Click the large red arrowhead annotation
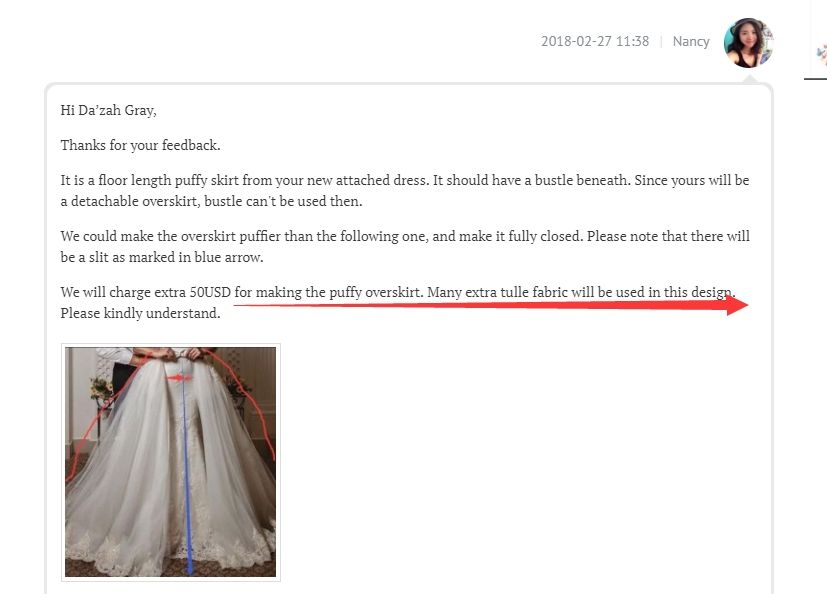This screenshot has height=594, width=827. pos(737,305)
